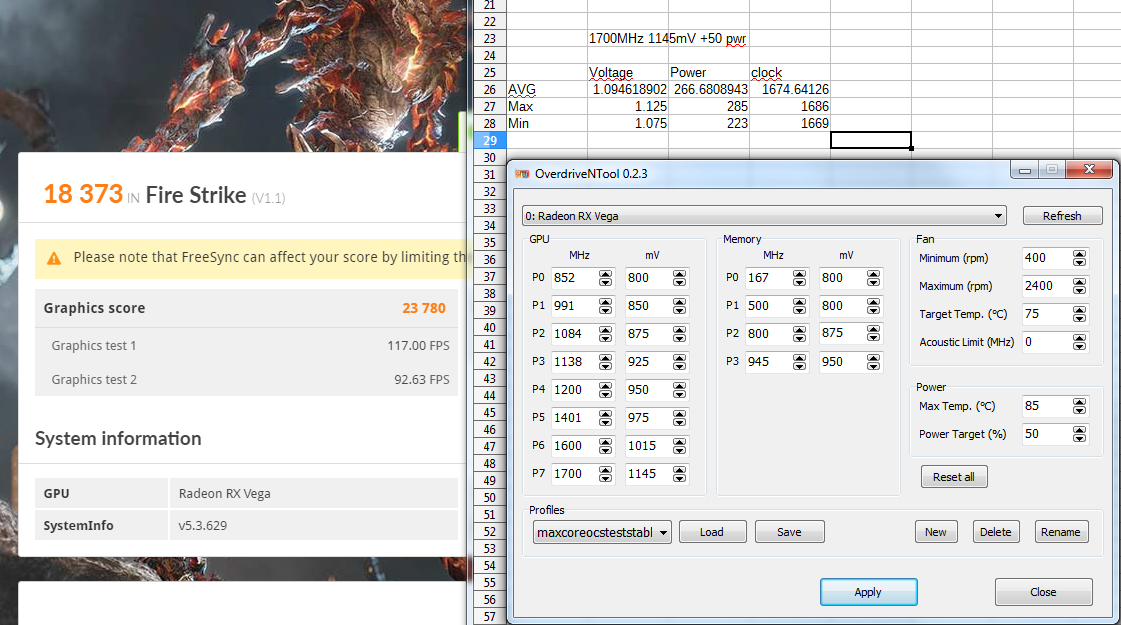This screenshot has width=1121, height=625.
Task: Adjust Max Temp stepper arrows
Action: pos(1080,405)
